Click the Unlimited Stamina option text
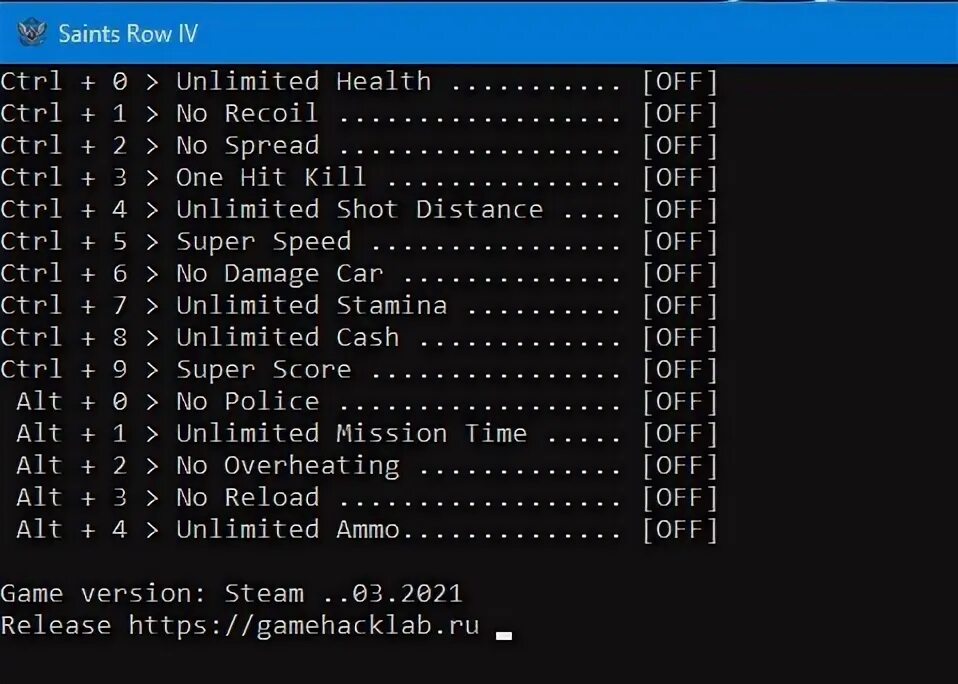 pos(312,305)
